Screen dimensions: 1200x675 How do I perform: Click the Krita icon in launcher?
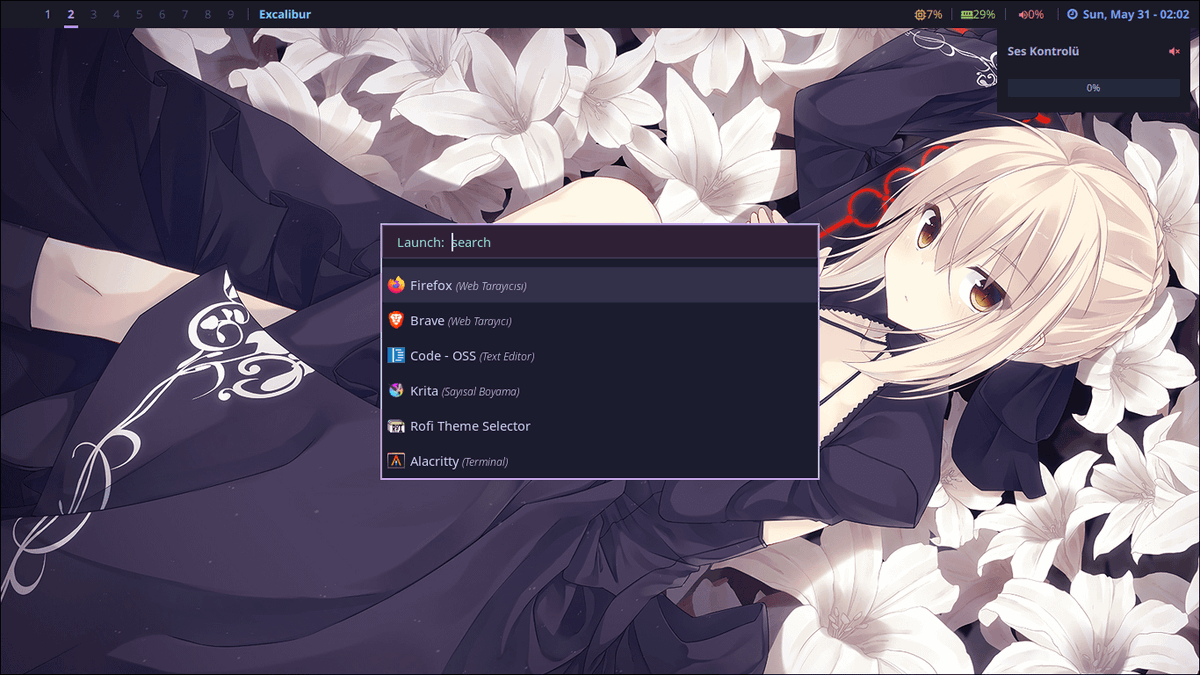[396, 390]
